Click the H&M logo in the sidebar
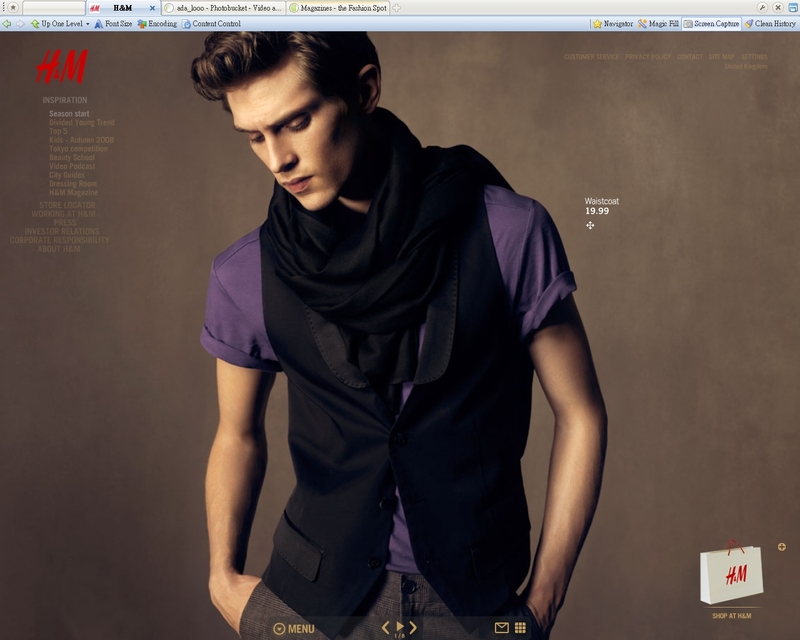This screenshot has width=800, height=640. pos(61,67)
